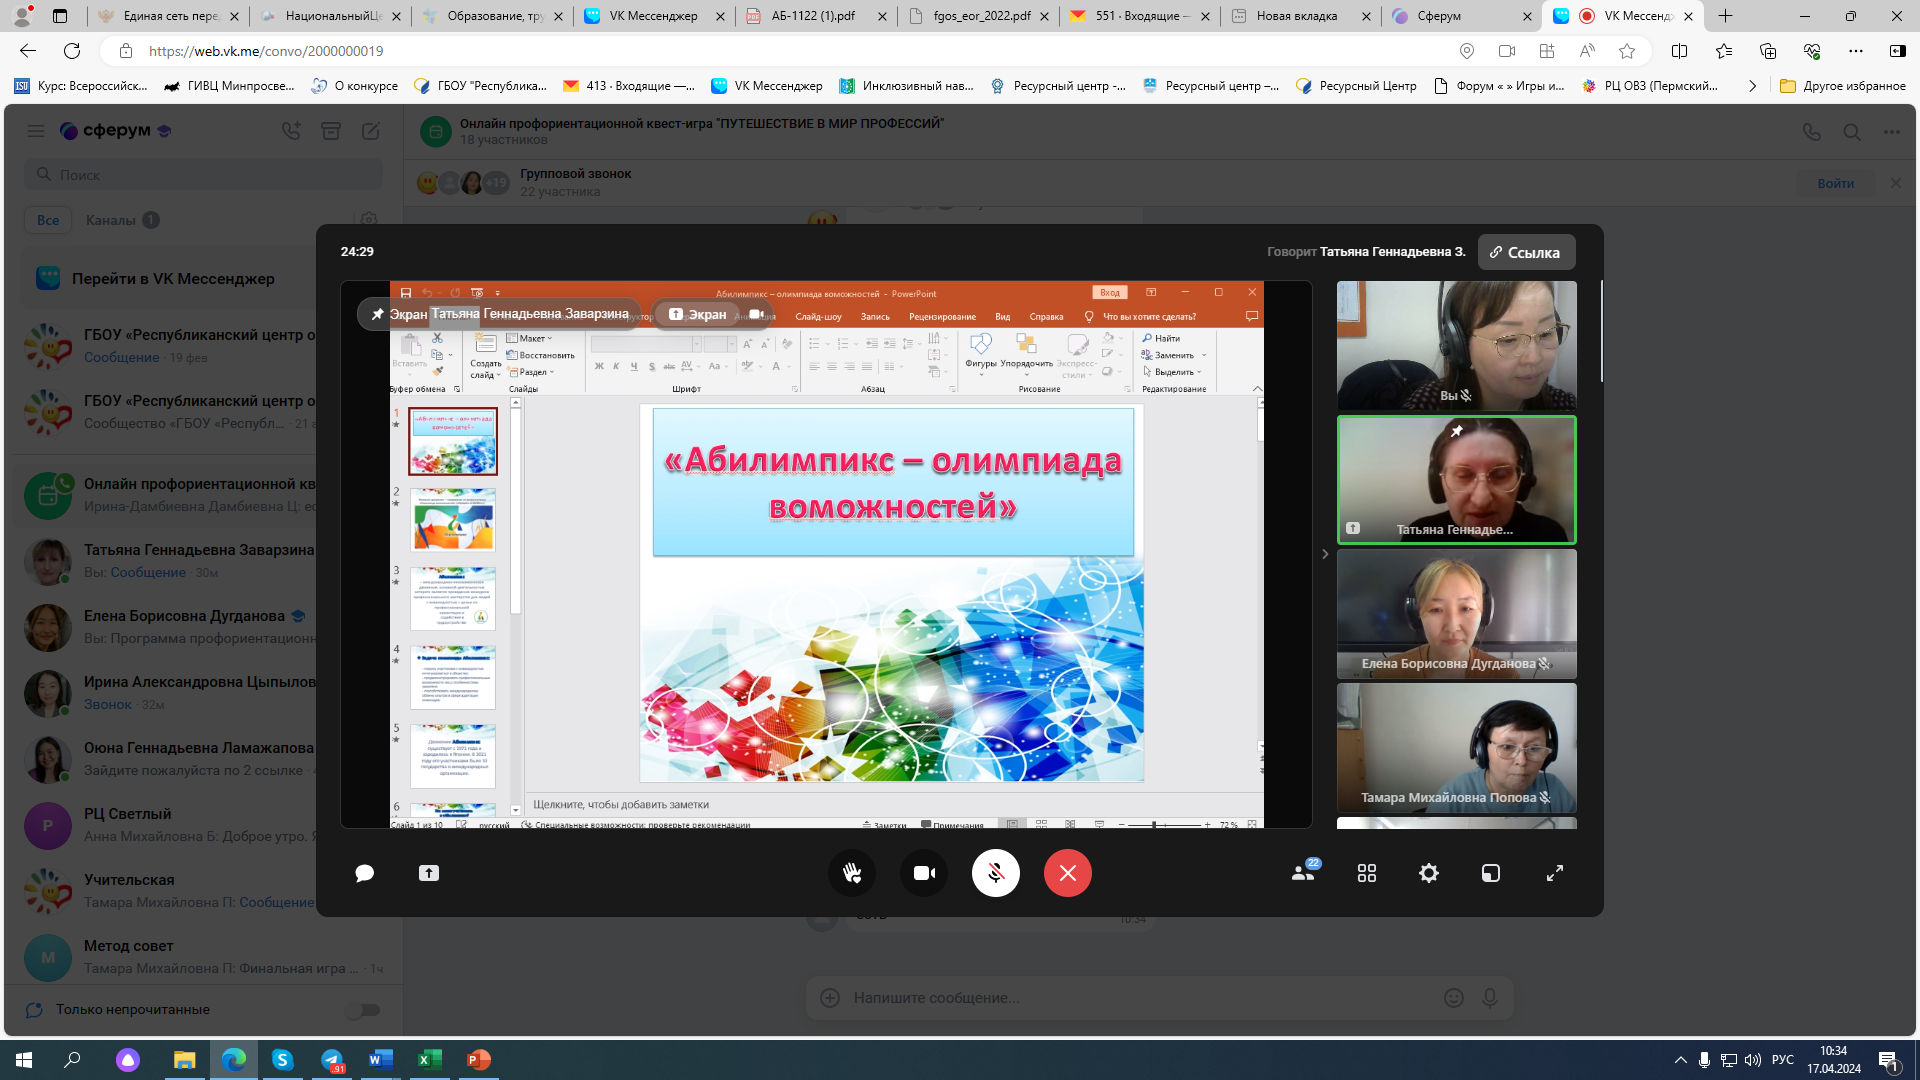
Task: Unmute the microphone in the call
Action: 996,873
